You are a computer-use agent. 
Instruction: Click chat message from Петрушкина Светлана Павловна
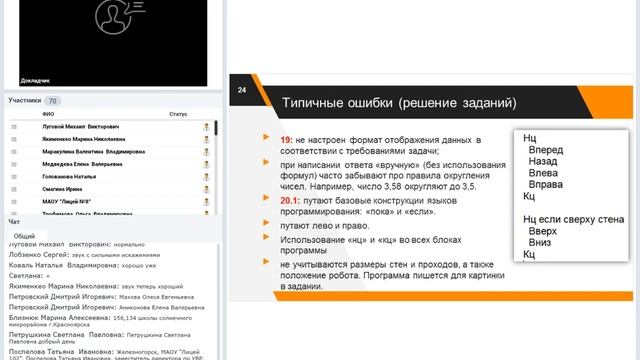click(100, 338)
